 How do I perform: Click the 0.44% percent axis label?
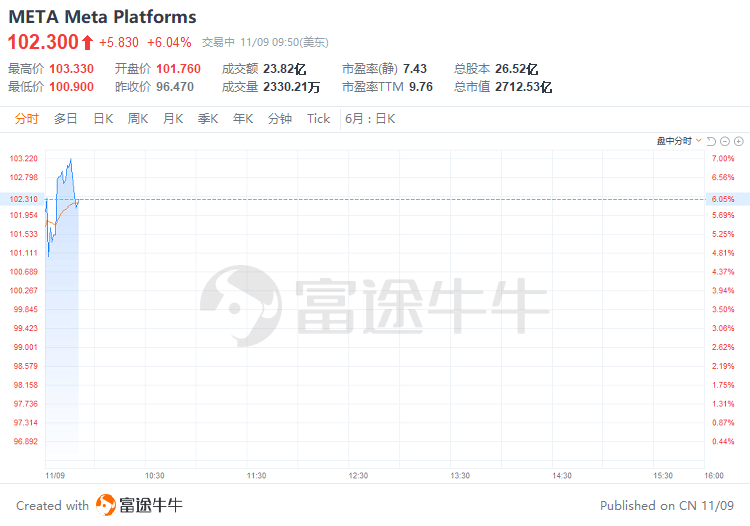pyautogui.click(x=723, y=441)
